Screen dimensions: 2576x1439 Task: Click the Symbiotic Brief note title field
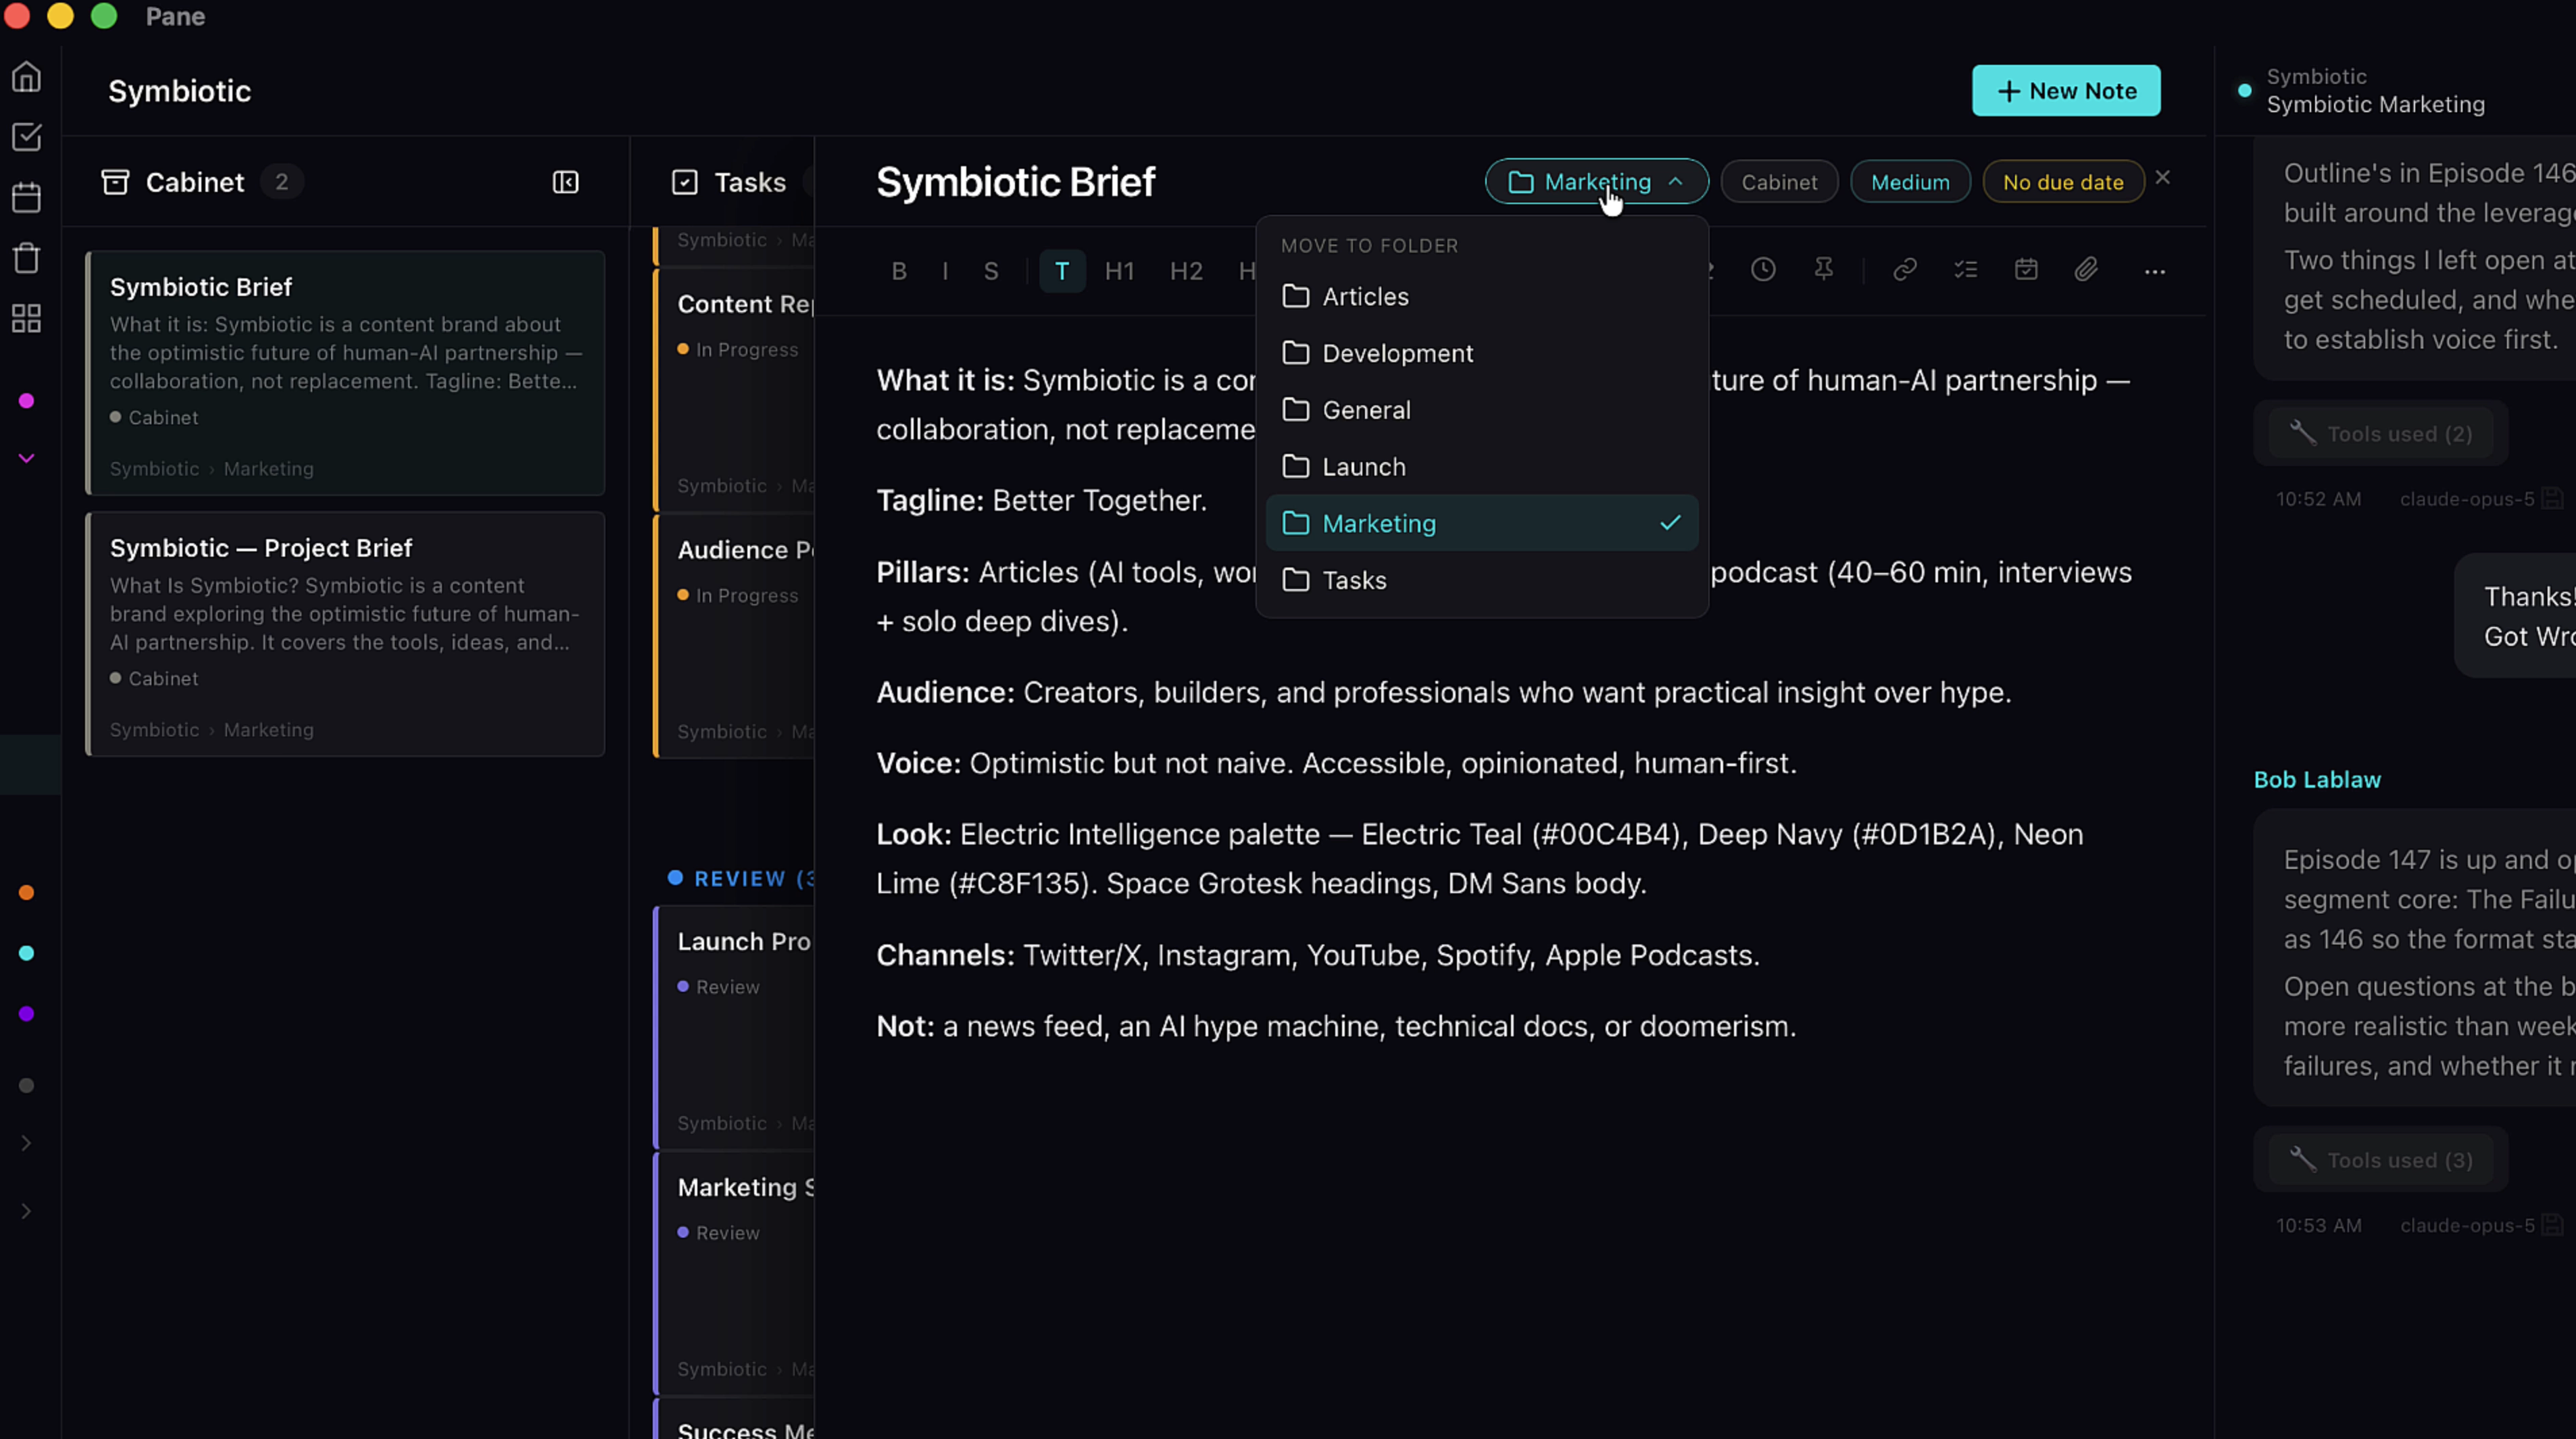pyautogui.click(x=1016, y=182)
